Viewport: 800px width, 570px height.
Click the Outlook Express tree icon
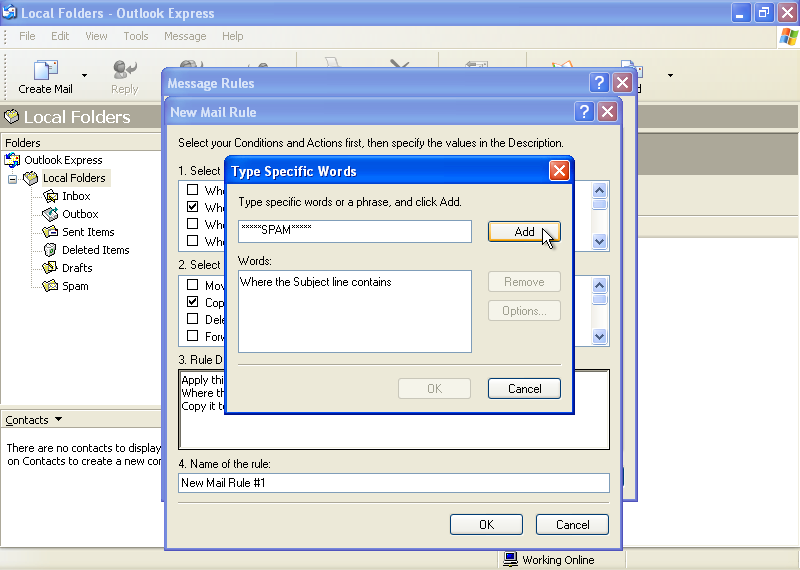pyautogui.click(x=12, y=160)
